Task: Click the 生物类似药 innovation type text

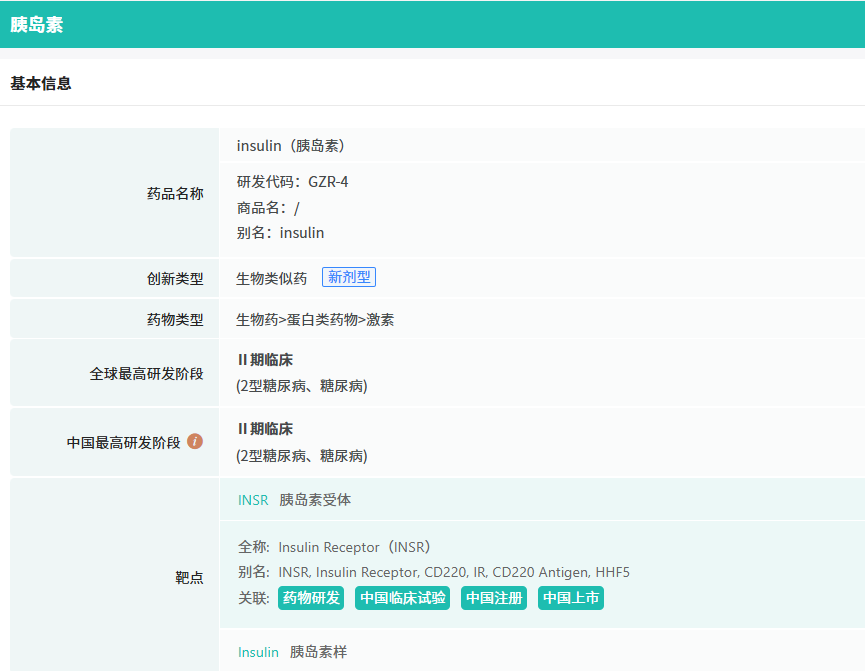Action: coord(271,279)
